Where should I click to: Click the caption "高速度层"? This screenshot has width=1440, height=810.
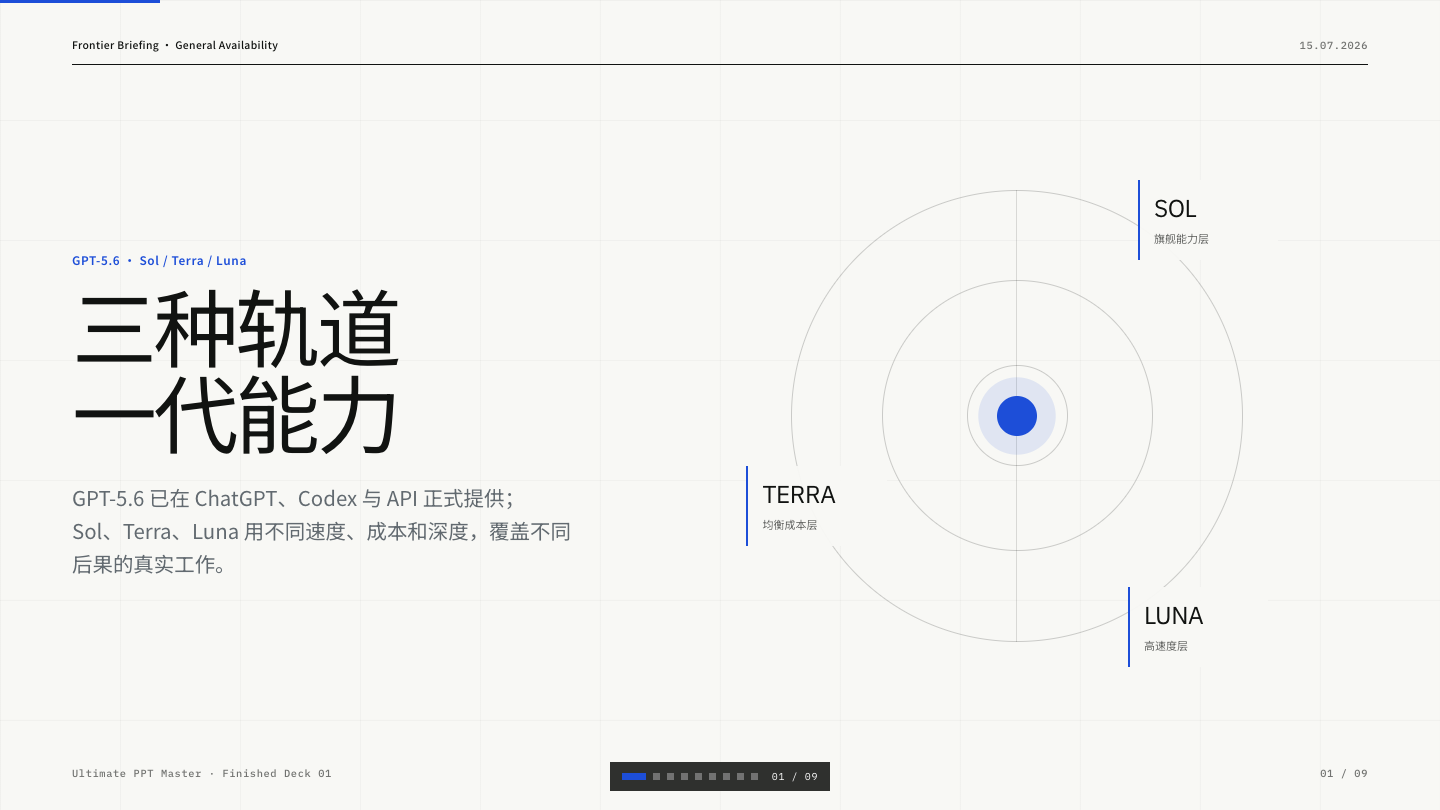pos(1166,646)
